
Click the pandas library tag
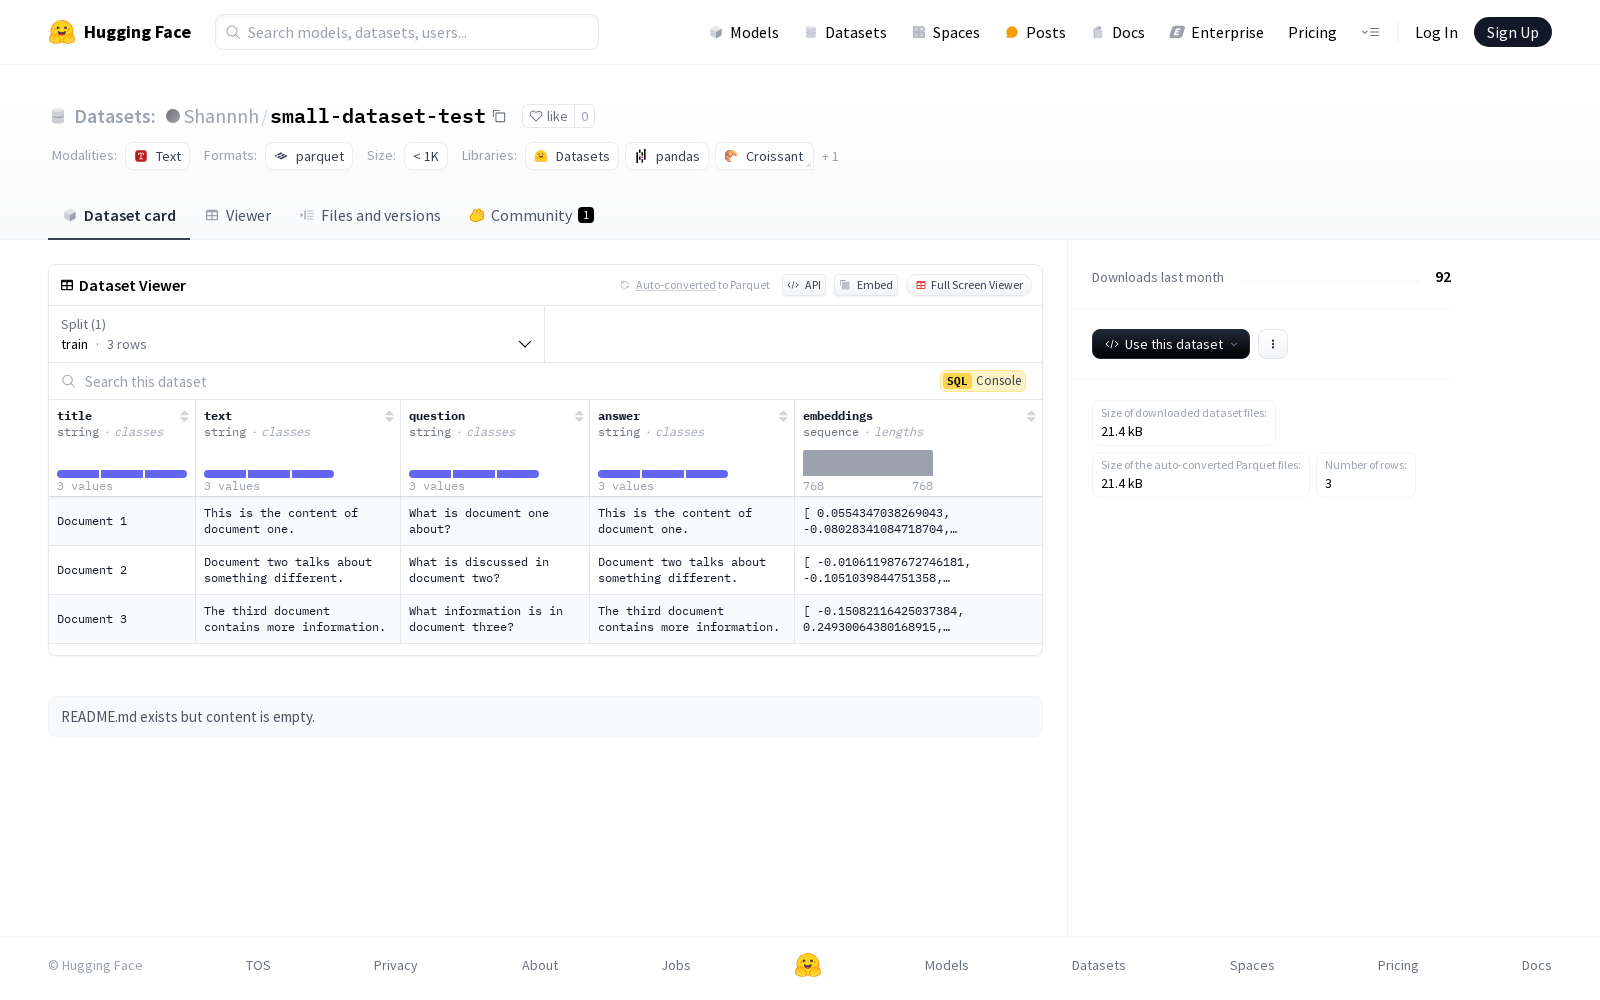point(667,156)
